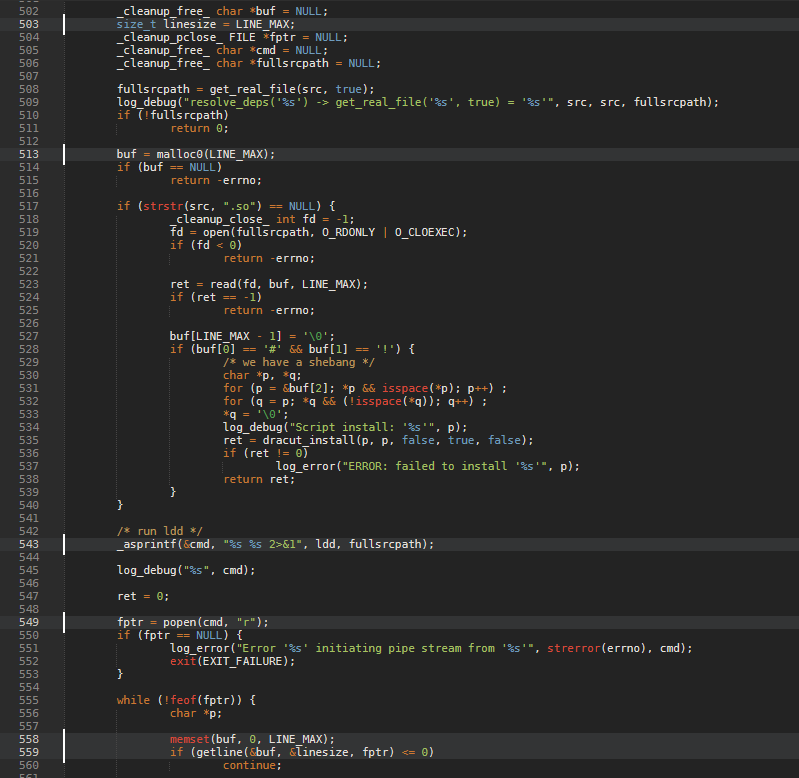Click exit(EXIT_FAILURE) statement
This screenshot has height=778, width=799.
[x=233, y=661]
